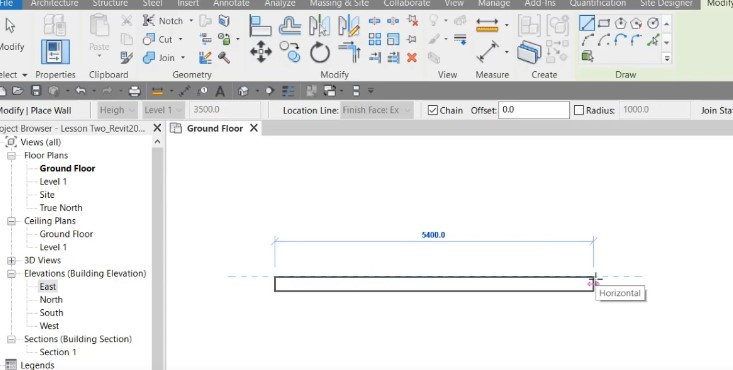Click Undo in quick access toolbar
733x370 pixels.
click(80, 91)
